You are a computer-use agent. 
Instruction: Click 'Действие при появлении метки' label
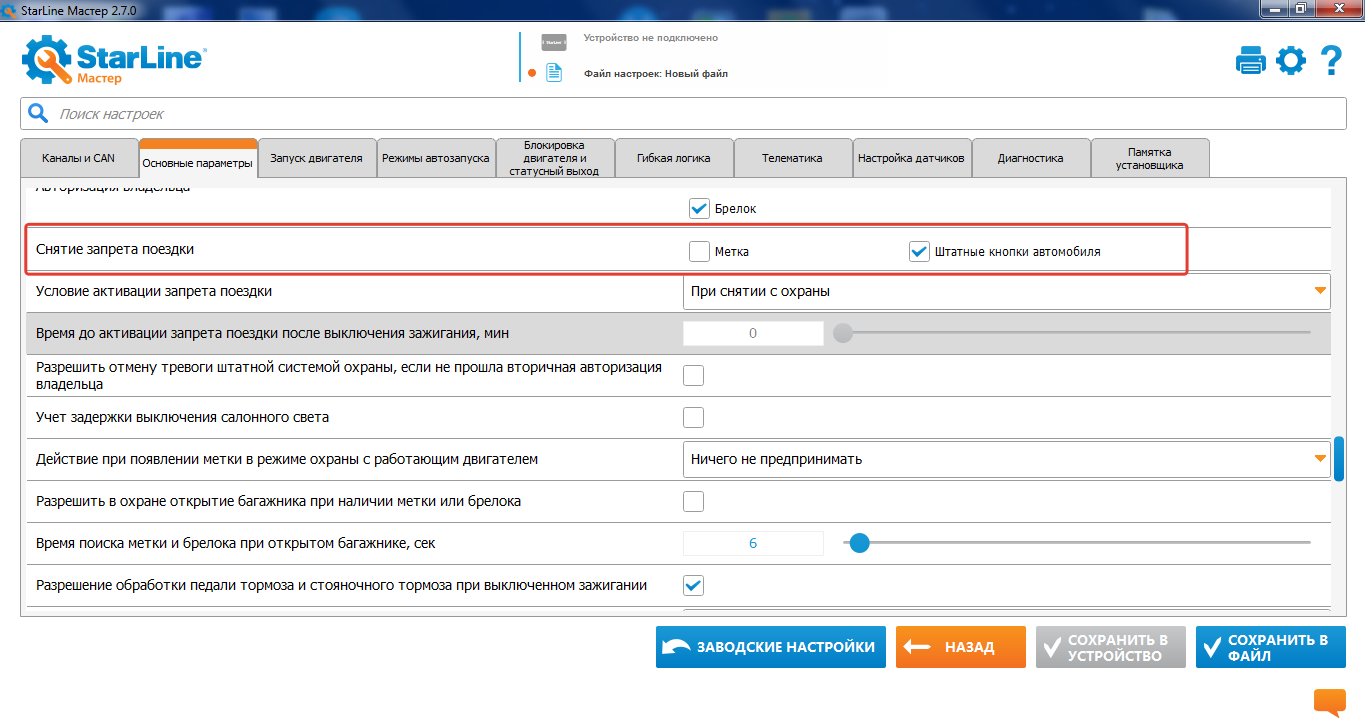click(287, 459)
